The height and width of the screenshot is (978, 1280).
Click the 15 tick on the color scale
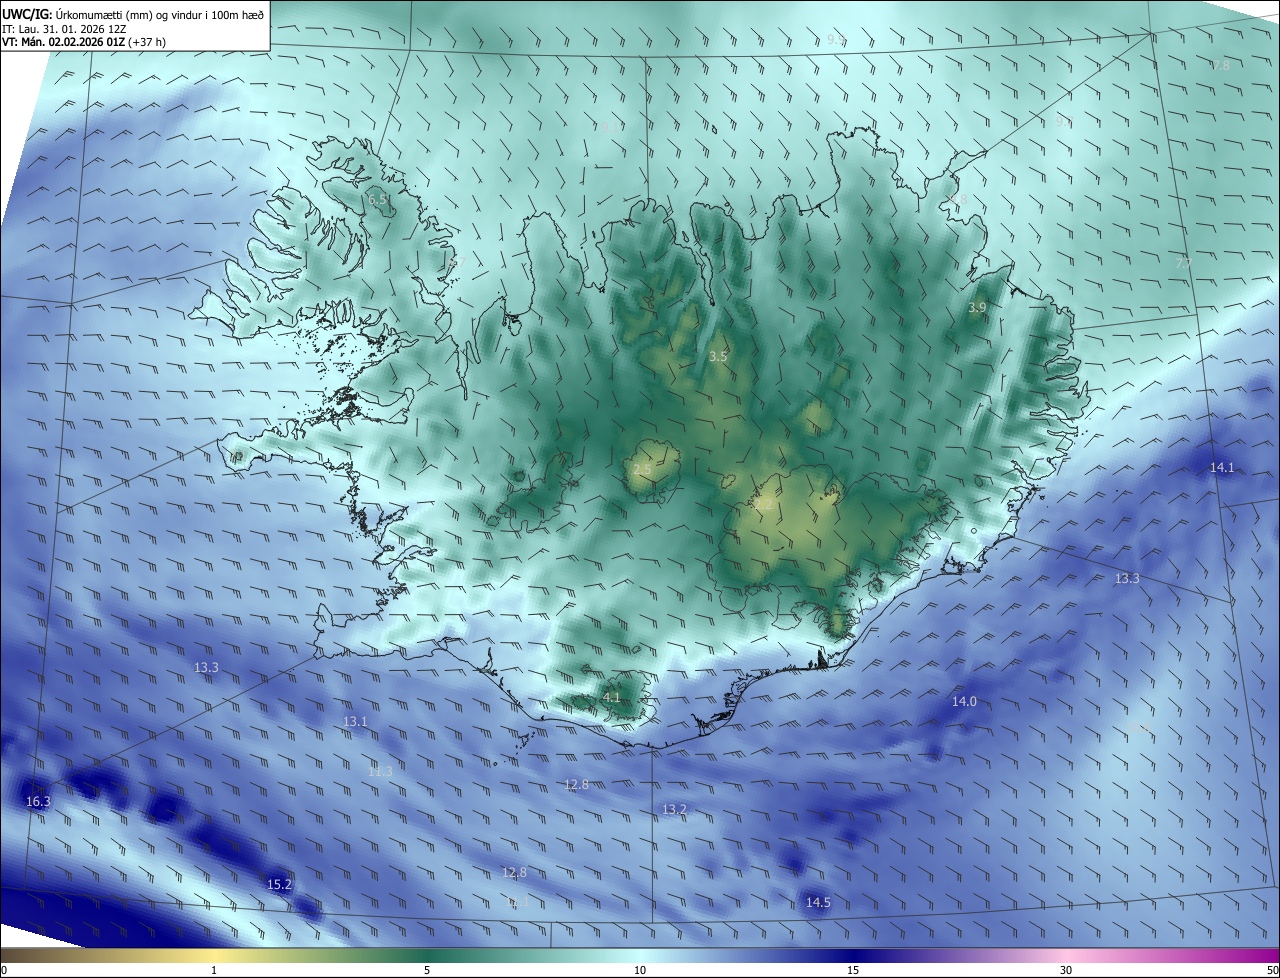point(853,970)
